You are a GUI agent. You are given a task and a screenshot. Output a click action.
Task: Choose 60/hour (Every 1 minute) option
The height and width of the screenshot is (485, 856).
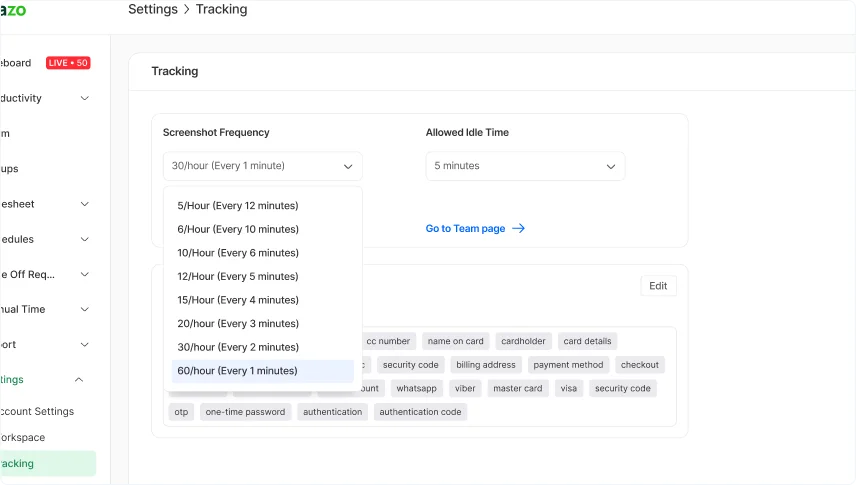tap(238, 371)
